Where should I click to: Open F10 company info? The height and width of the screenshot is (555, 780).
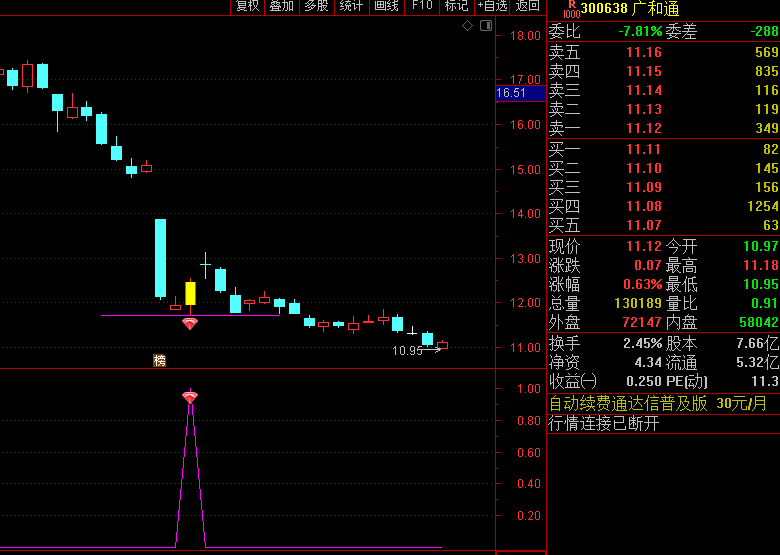tap(422, 6)
